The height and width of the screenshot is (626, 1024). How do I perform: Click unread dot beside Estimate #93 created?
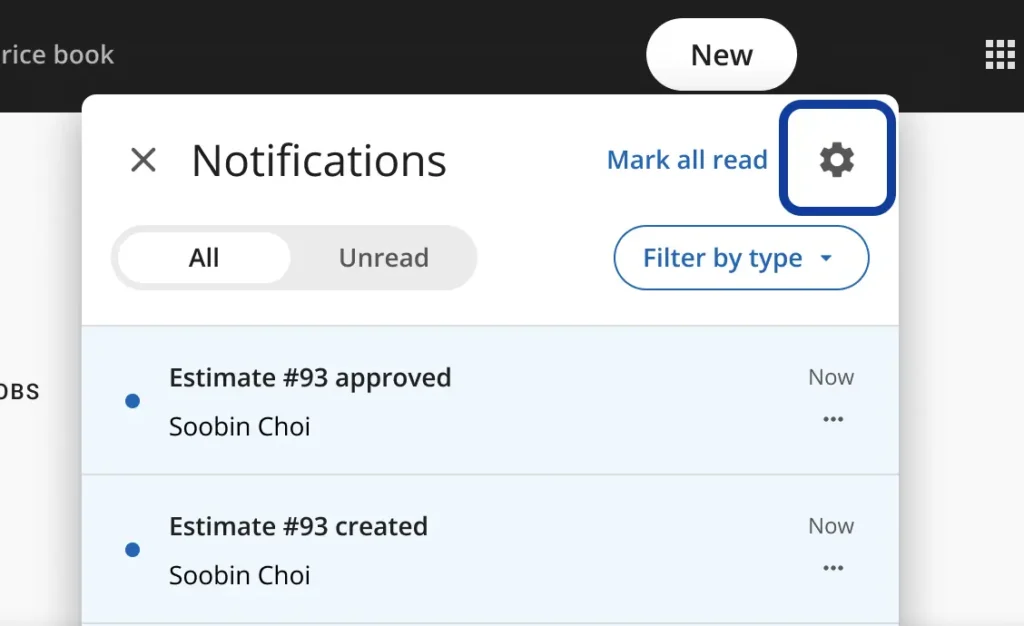132,550
